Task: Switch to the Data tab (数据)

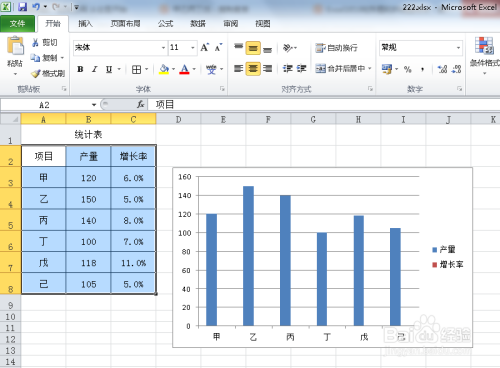Action: (198, 23)
